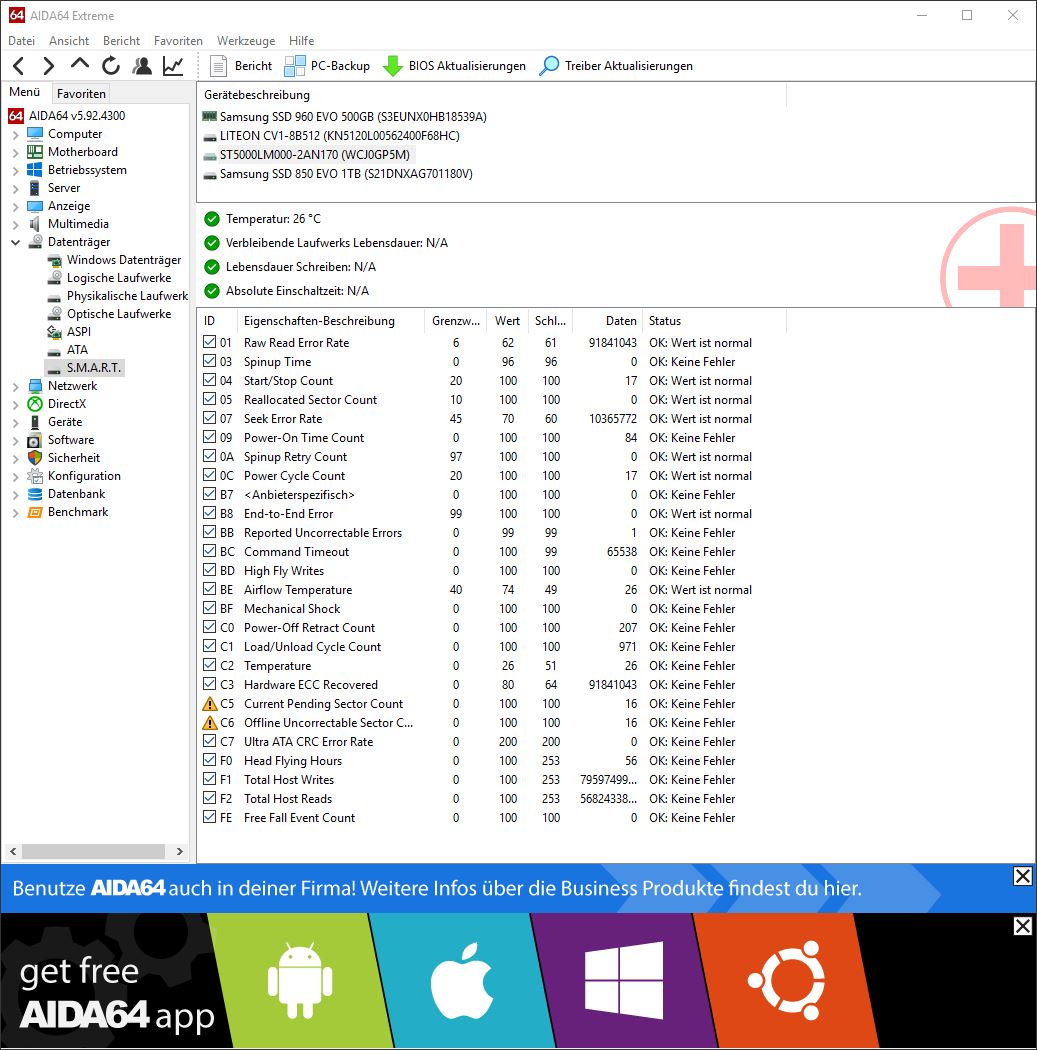Click the DirectX Xbox icon in tree
This screenshot has height=1050, width=1037.
tap(35, 404)
